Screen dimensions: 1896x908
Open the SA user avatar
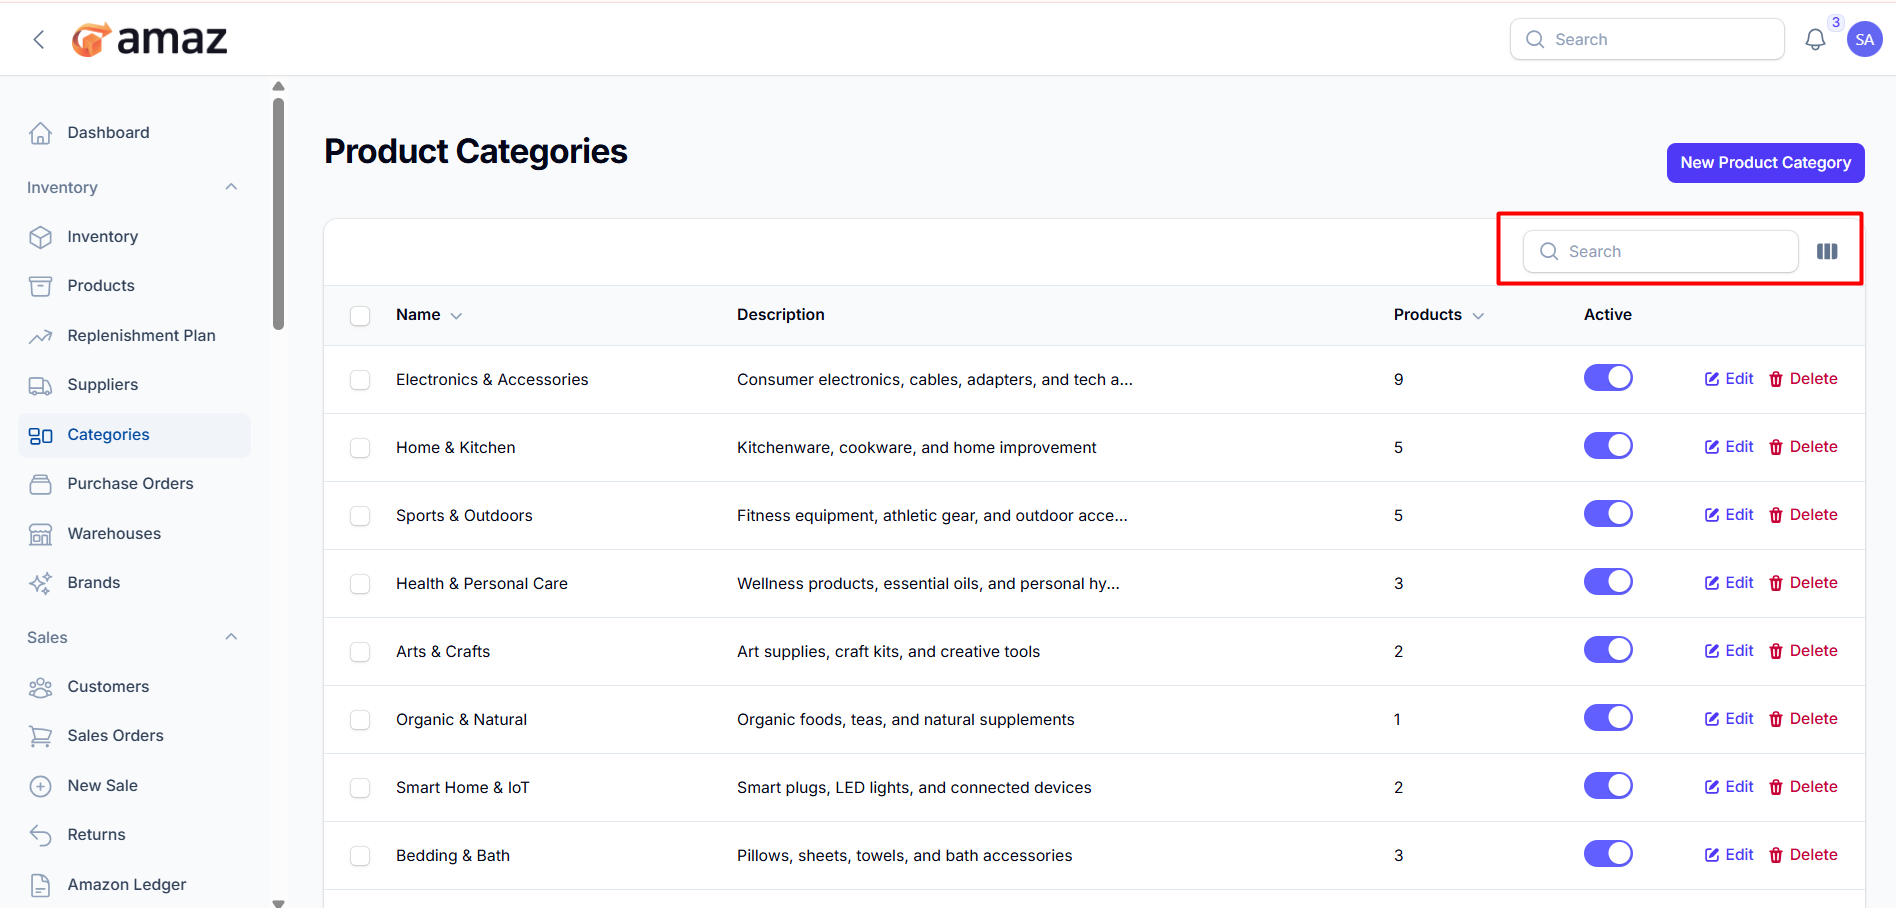(x=1864, y=40)
